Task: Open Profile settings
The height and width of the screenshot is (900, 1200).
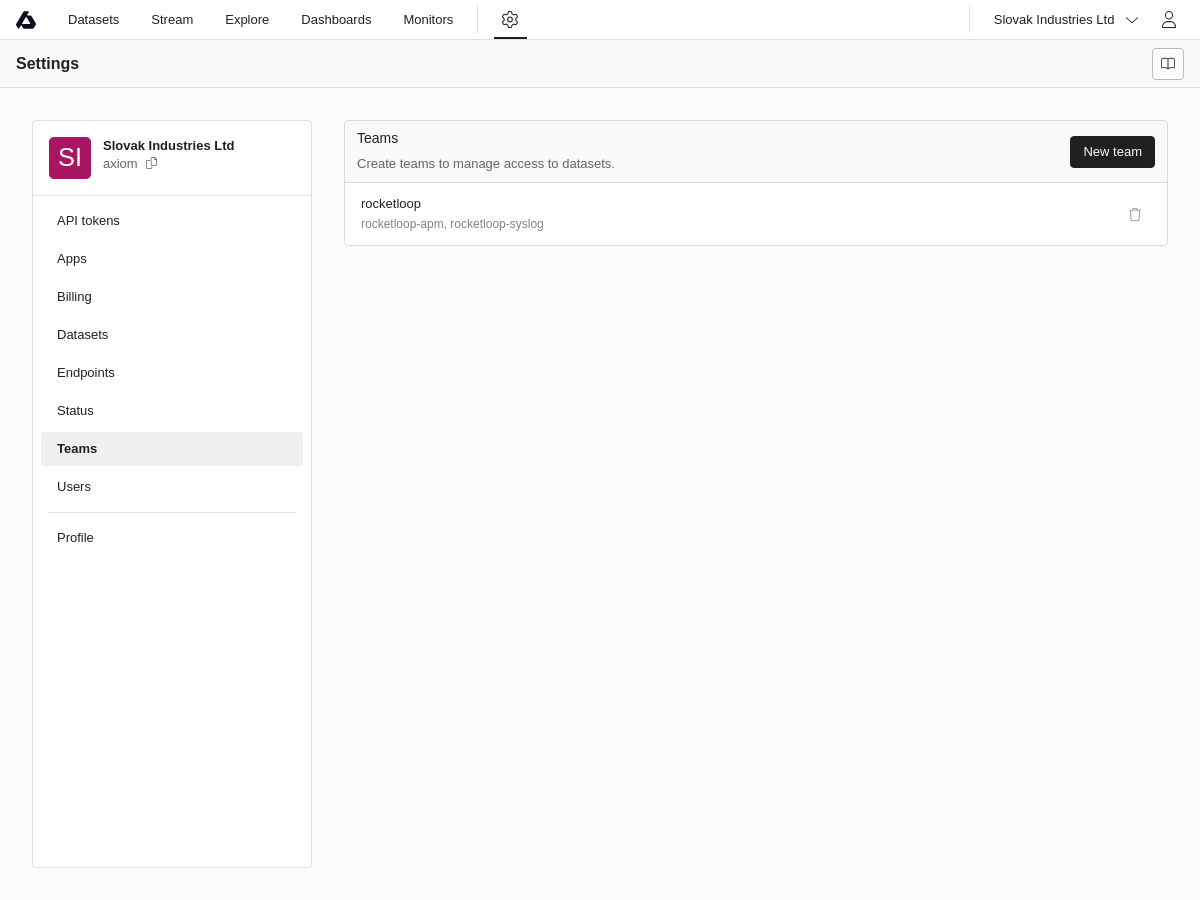Action: coord(75,538)
